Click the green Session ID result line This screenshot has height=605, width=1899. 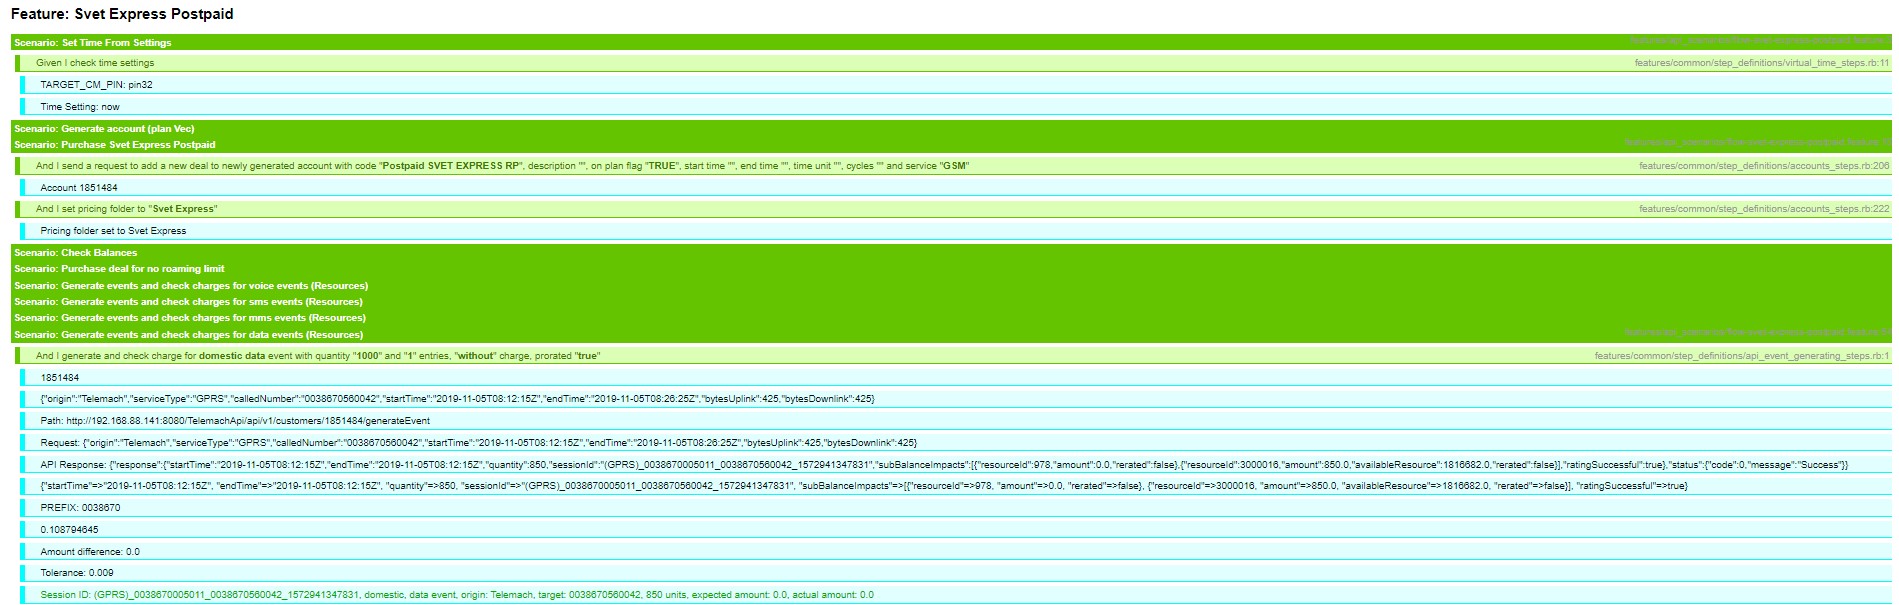456,595
